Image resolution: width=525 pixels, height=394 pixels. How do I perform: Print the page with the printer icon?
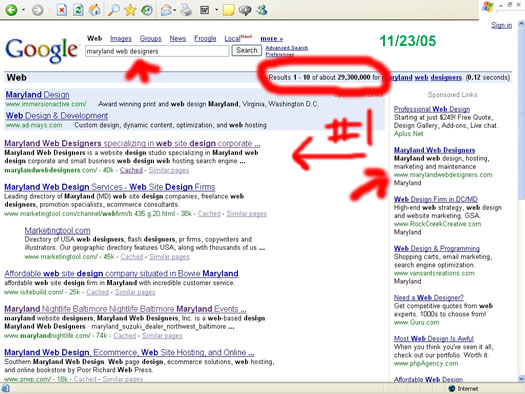(186, 10)
